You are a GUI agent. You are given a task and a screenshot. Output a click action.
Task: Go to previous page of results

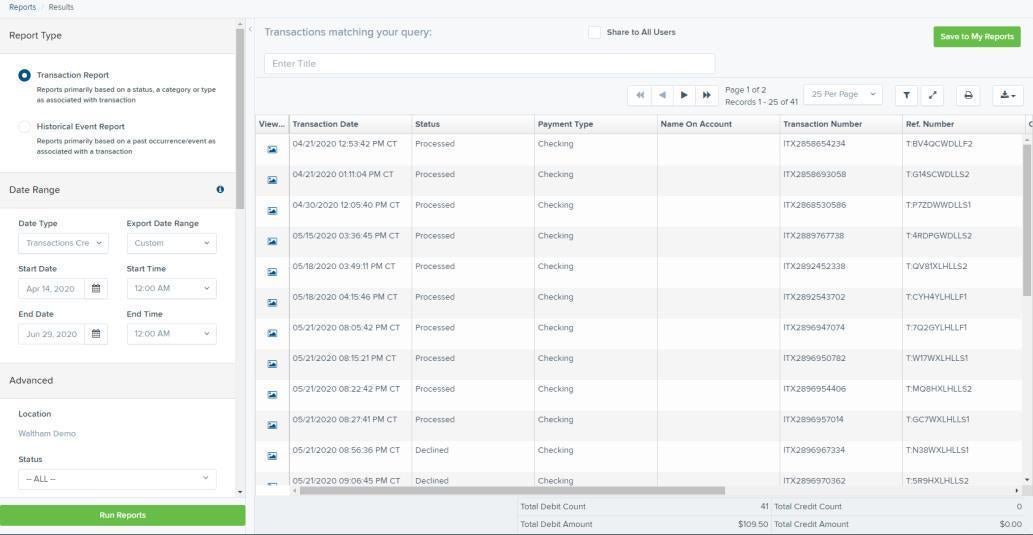pyautogui.click(x=662, y=95)
